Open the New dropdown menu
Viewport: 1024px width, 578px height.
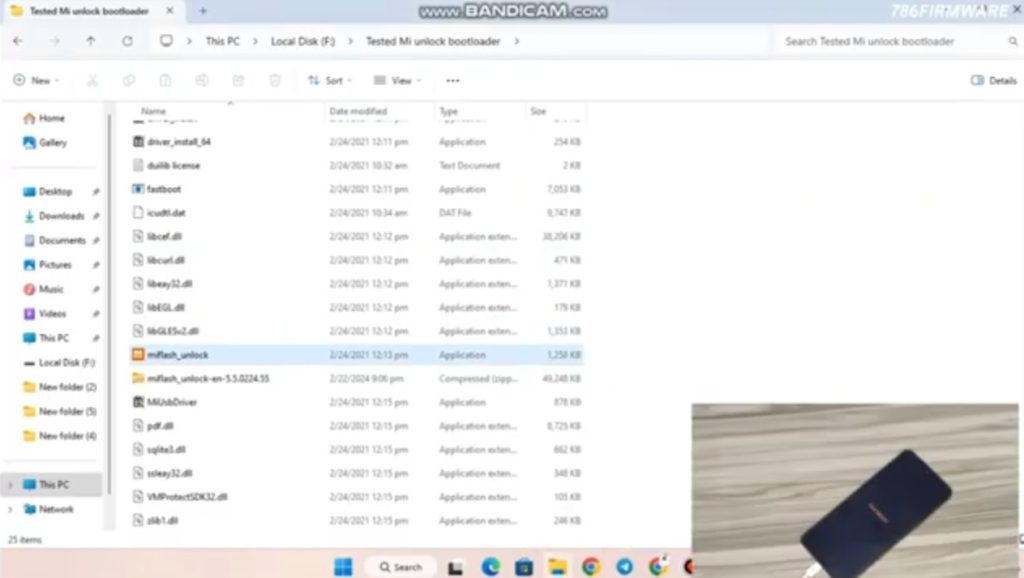tap(36, 80)
